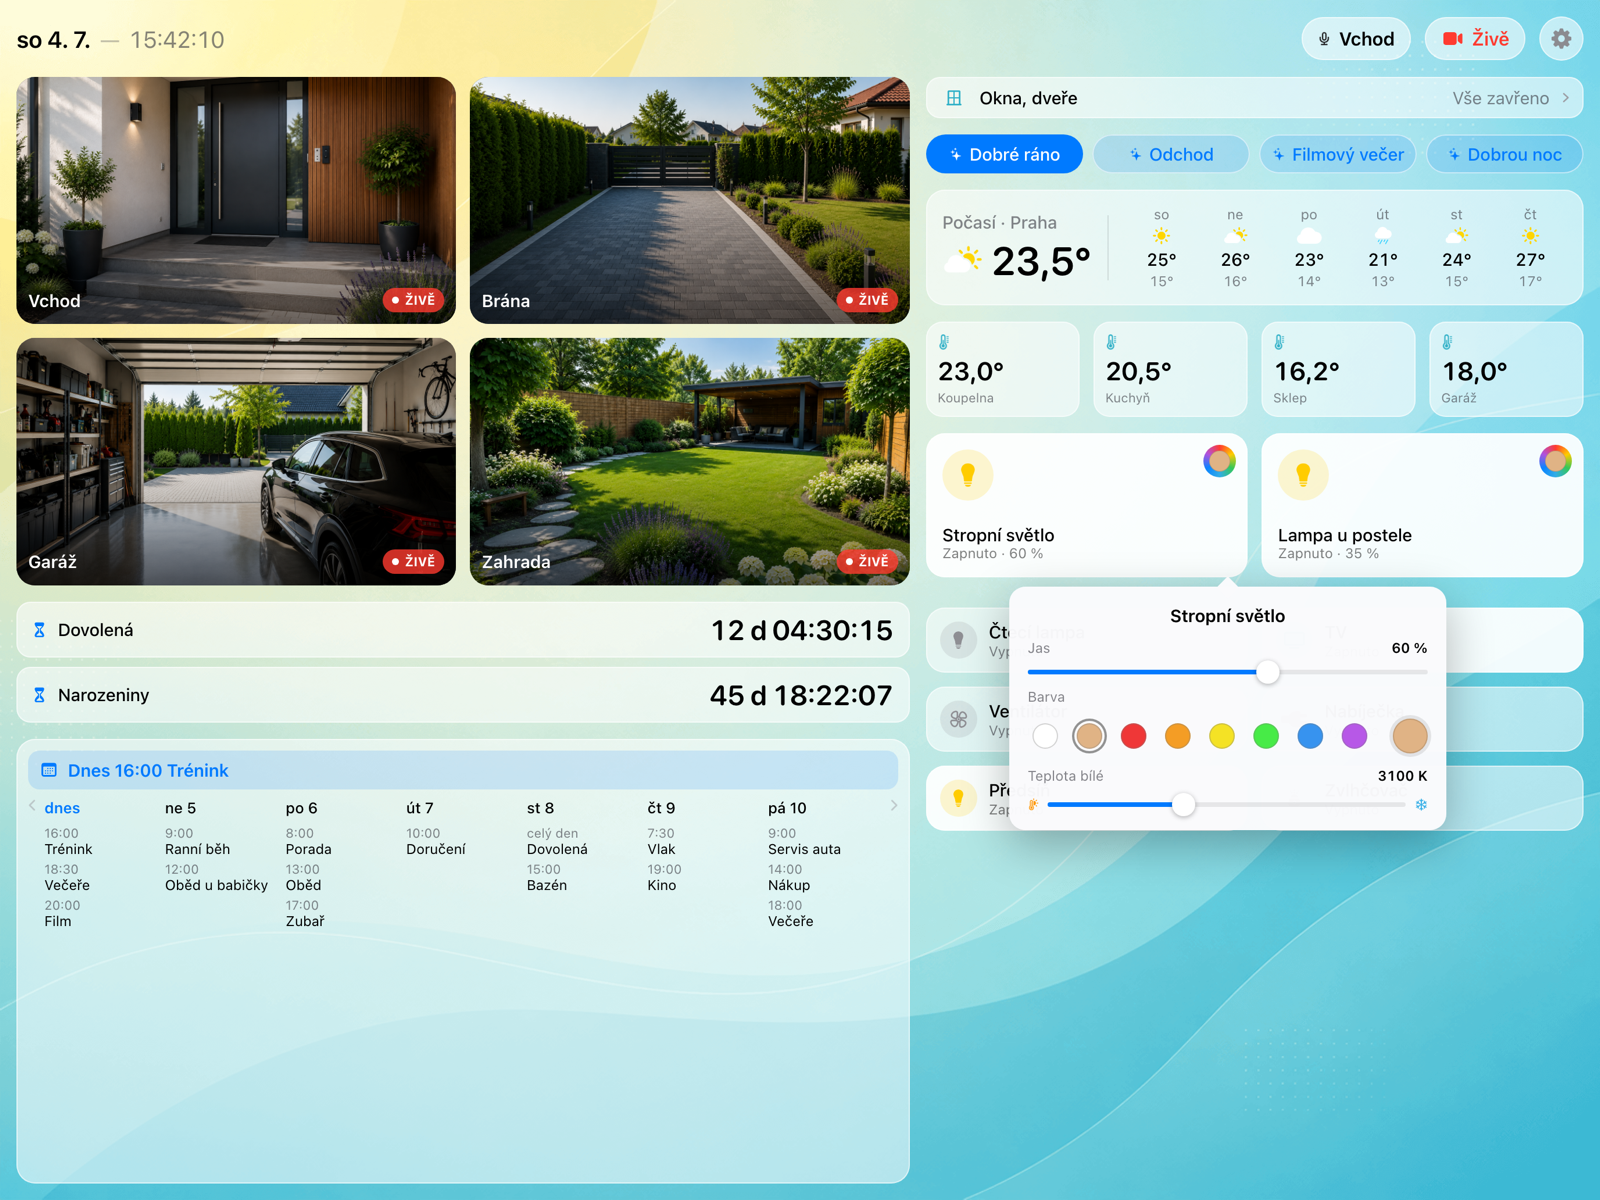The image size is (1600, 1200).
Task: Click the partly cloudy icon for st forecast
Action: tap(1456, 236)
